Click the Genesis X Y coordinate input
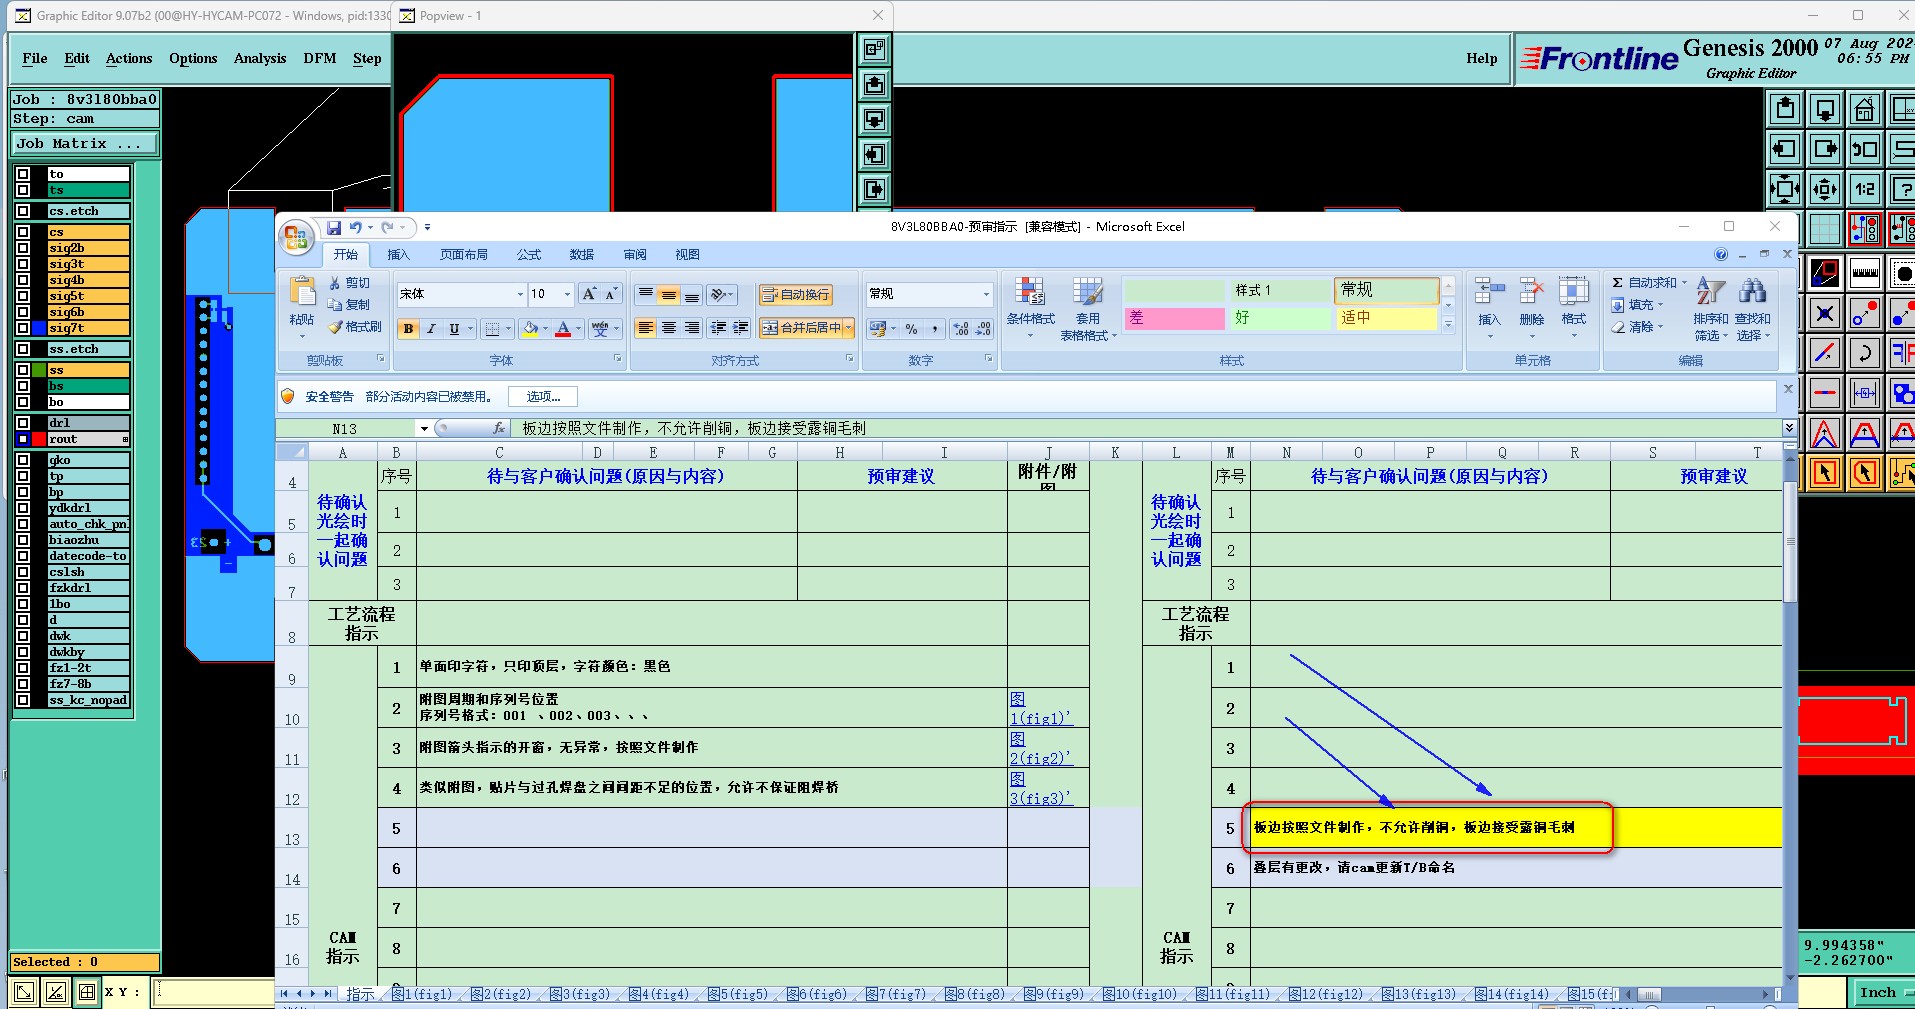The height and width of the screenshot is (1009, 1915). [214, 992]
